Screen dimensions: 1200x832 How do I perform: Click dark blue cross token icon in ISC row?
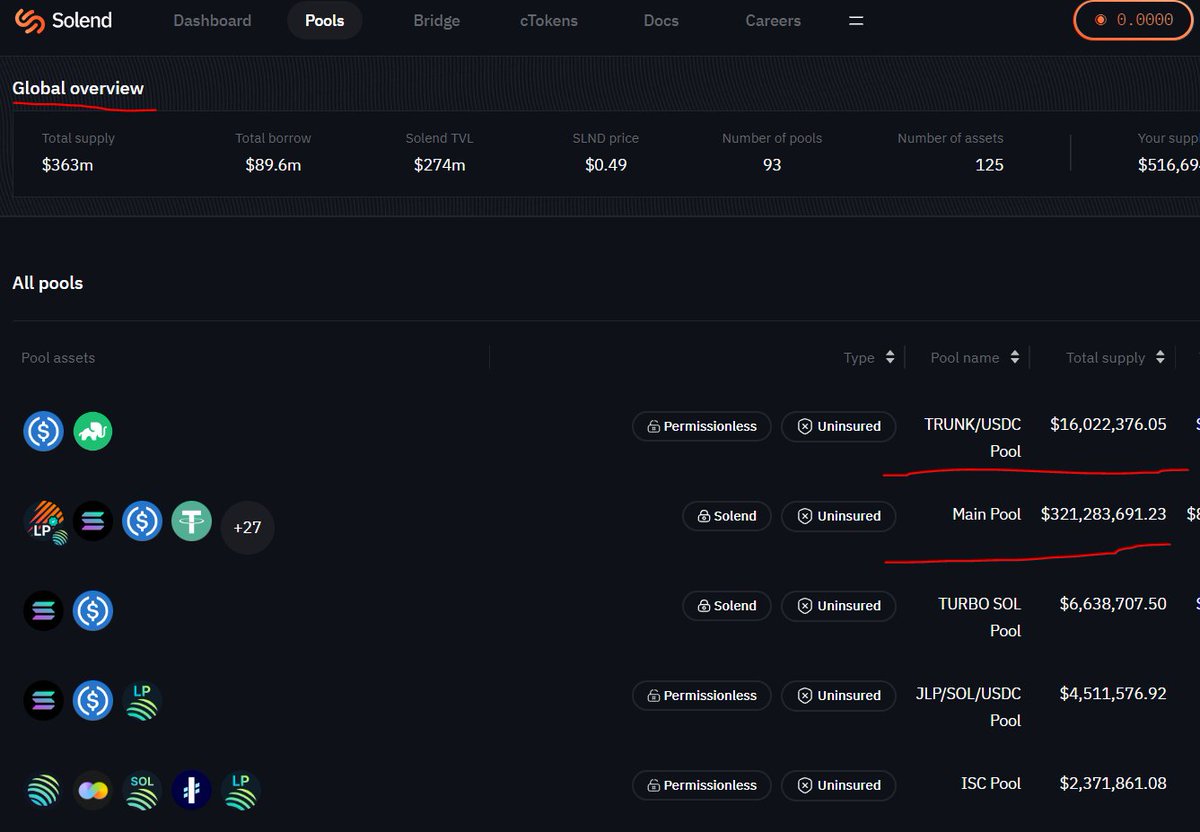[x=191, y=790]
